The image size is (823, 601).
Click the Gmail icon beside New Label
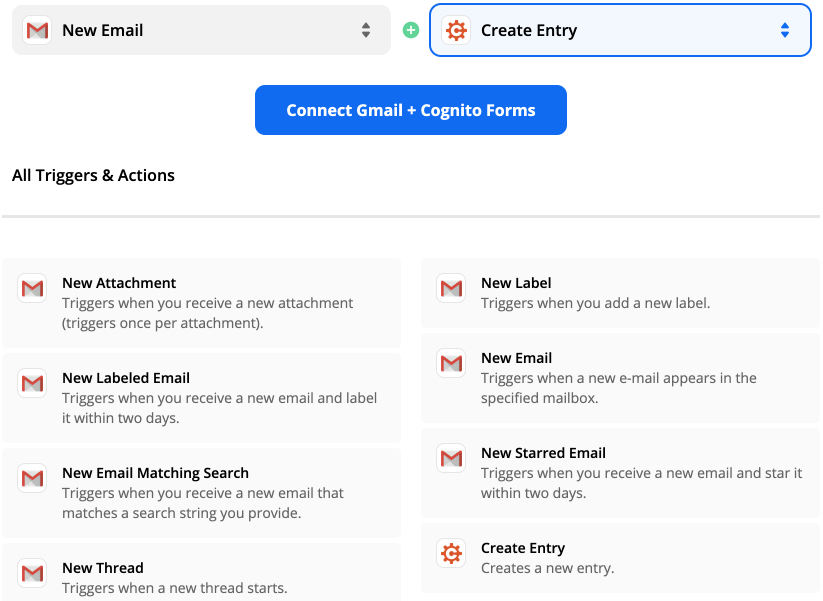coord(451,288)
